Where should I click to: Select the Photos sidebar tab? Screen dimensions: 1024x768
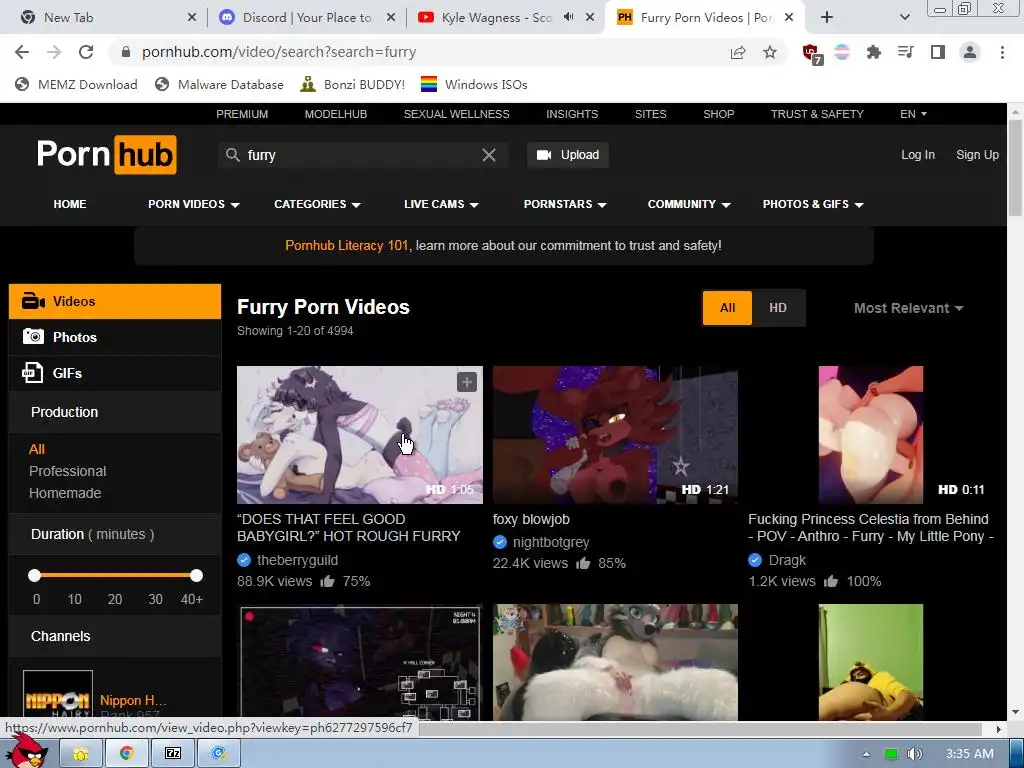tap(115, 337)
